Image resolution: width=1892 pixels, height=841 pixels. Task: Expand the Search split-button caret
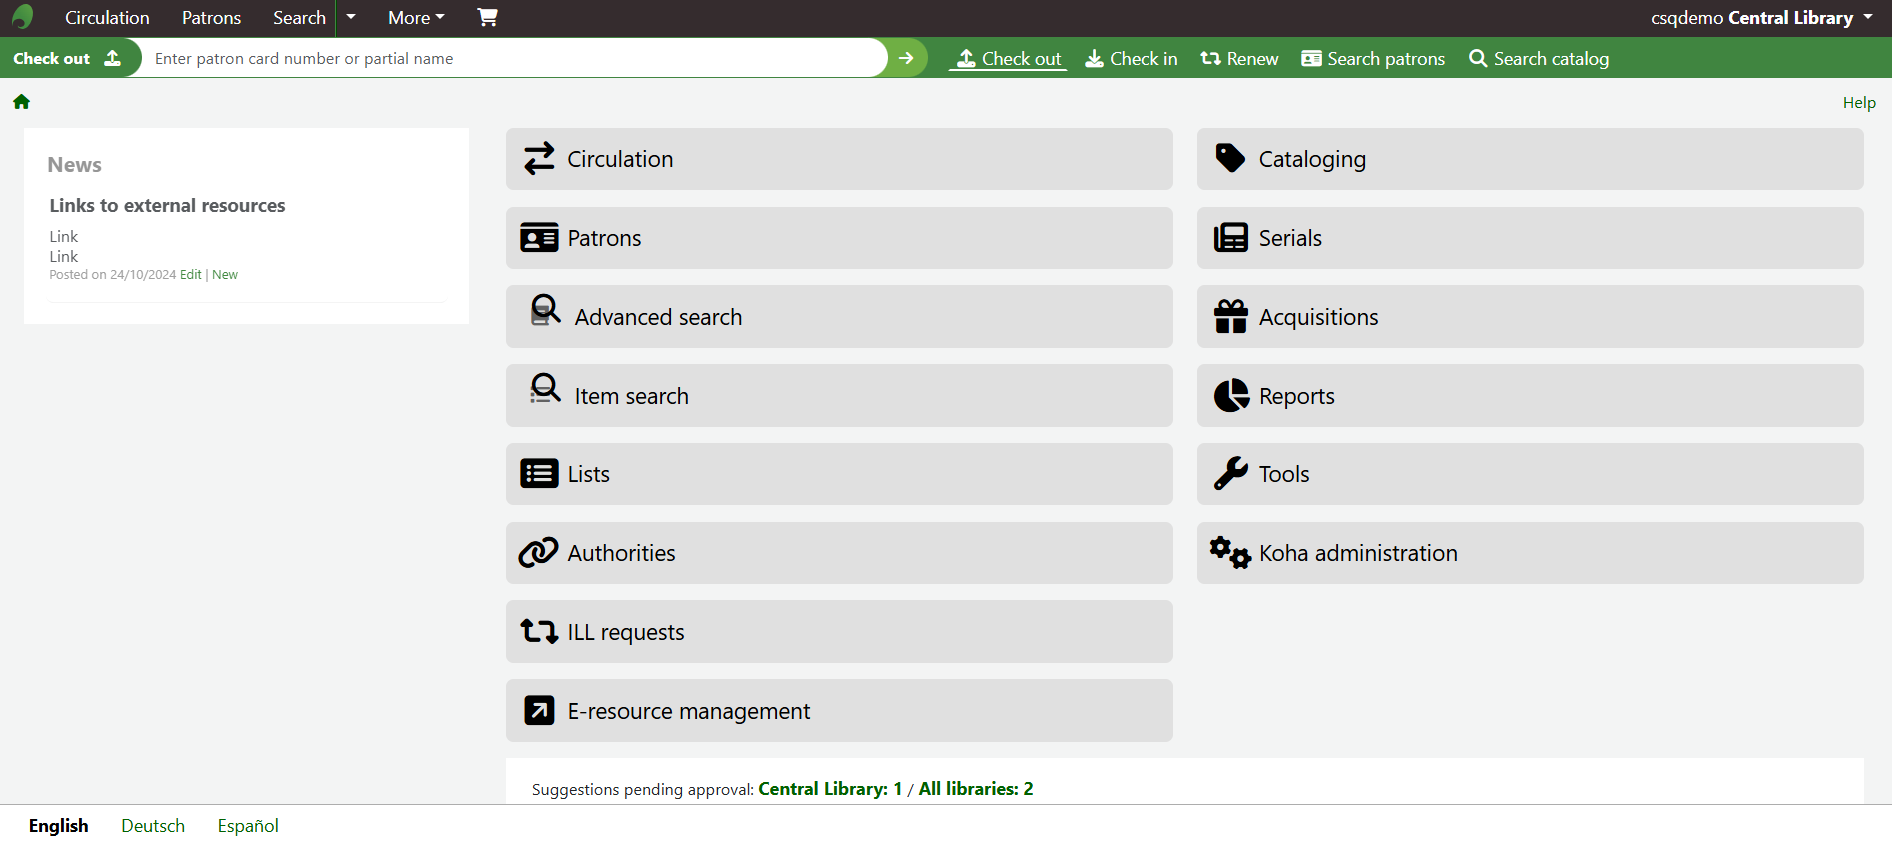click(x=351, y=17)
